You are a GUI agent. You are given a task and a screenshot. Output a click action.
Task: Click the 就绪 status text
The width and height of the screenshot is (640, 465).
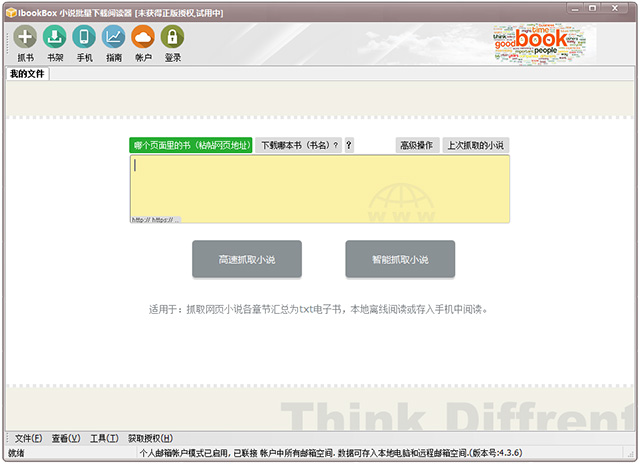[x=16, y=453]
